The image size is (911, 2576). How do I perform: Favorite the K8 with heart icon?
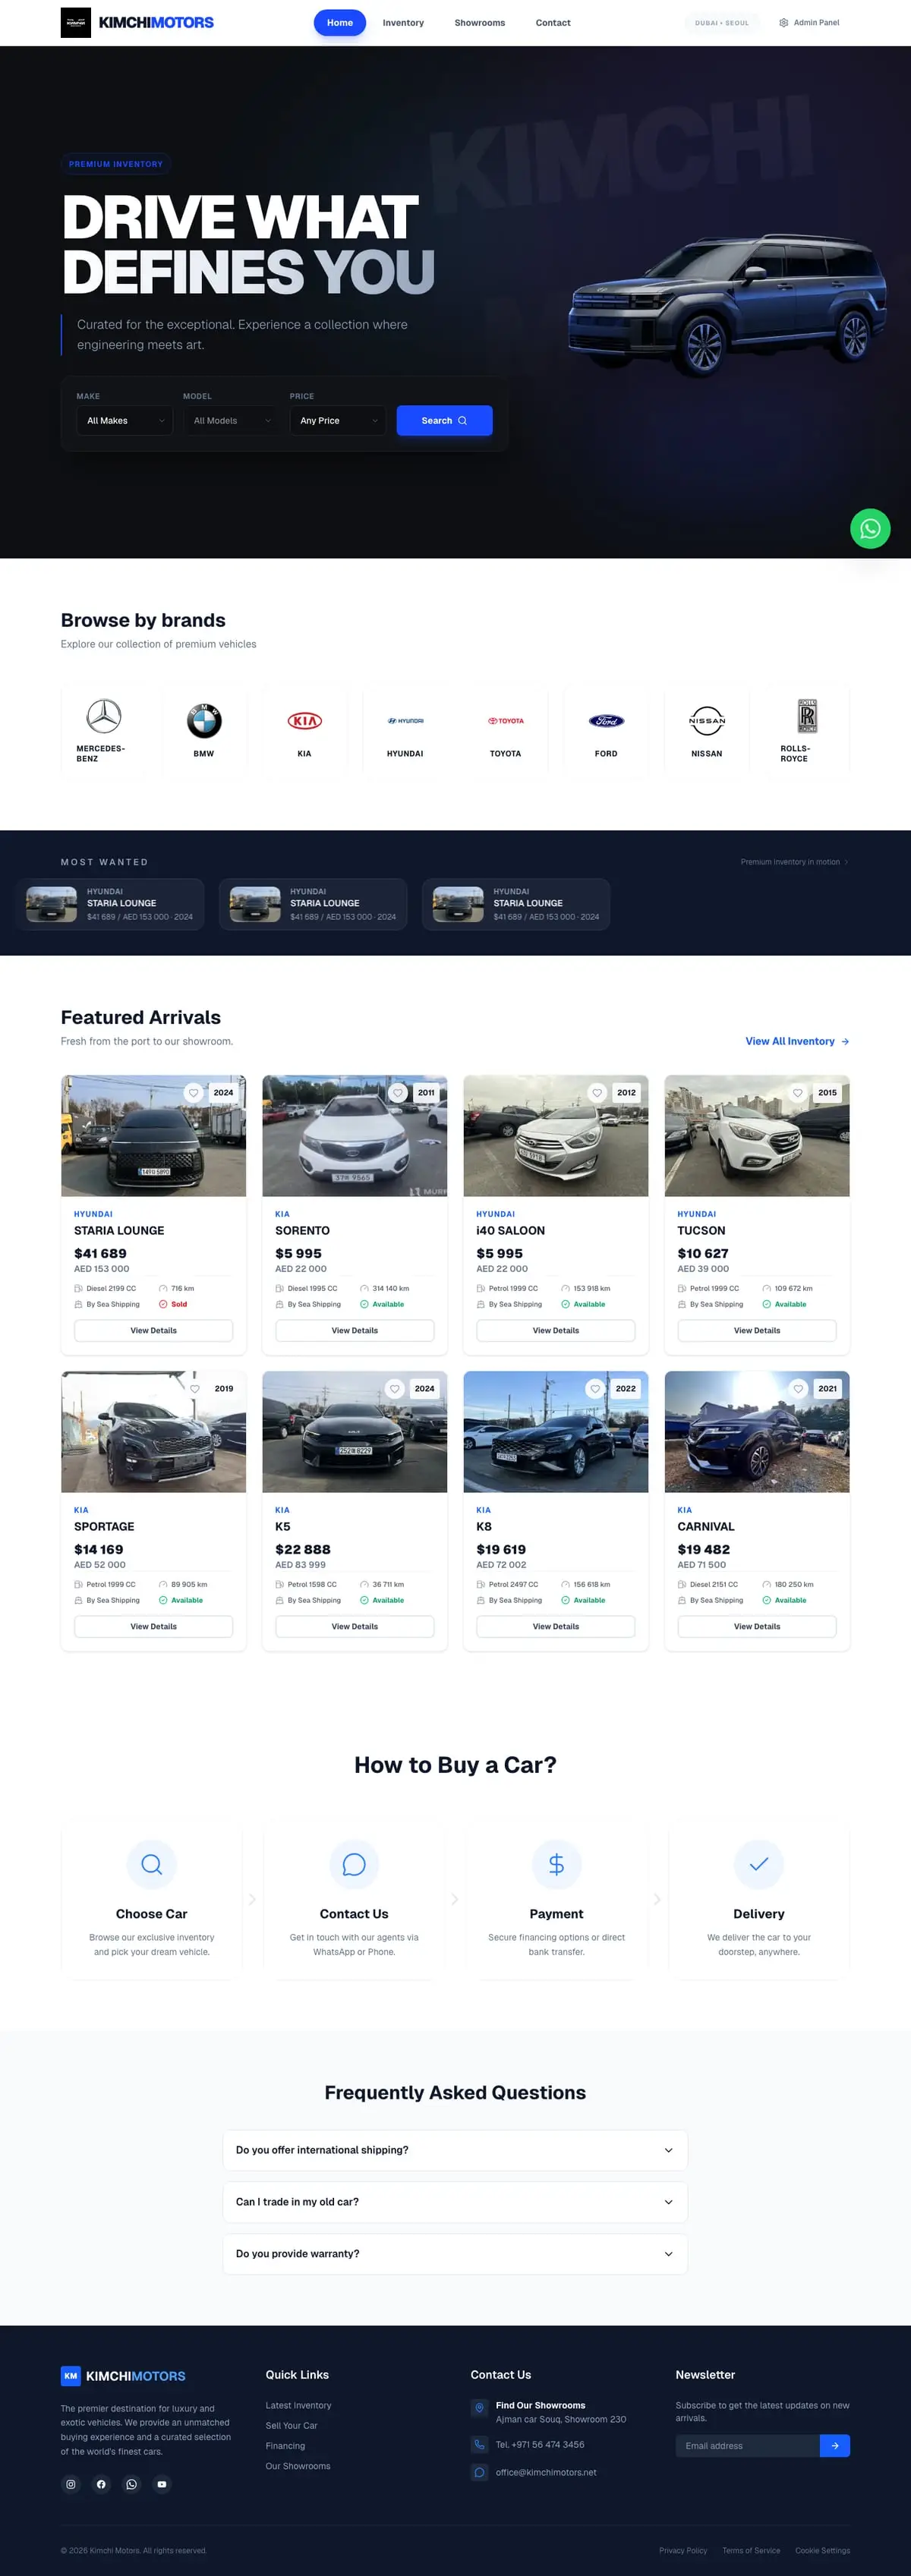(596, 1389)
